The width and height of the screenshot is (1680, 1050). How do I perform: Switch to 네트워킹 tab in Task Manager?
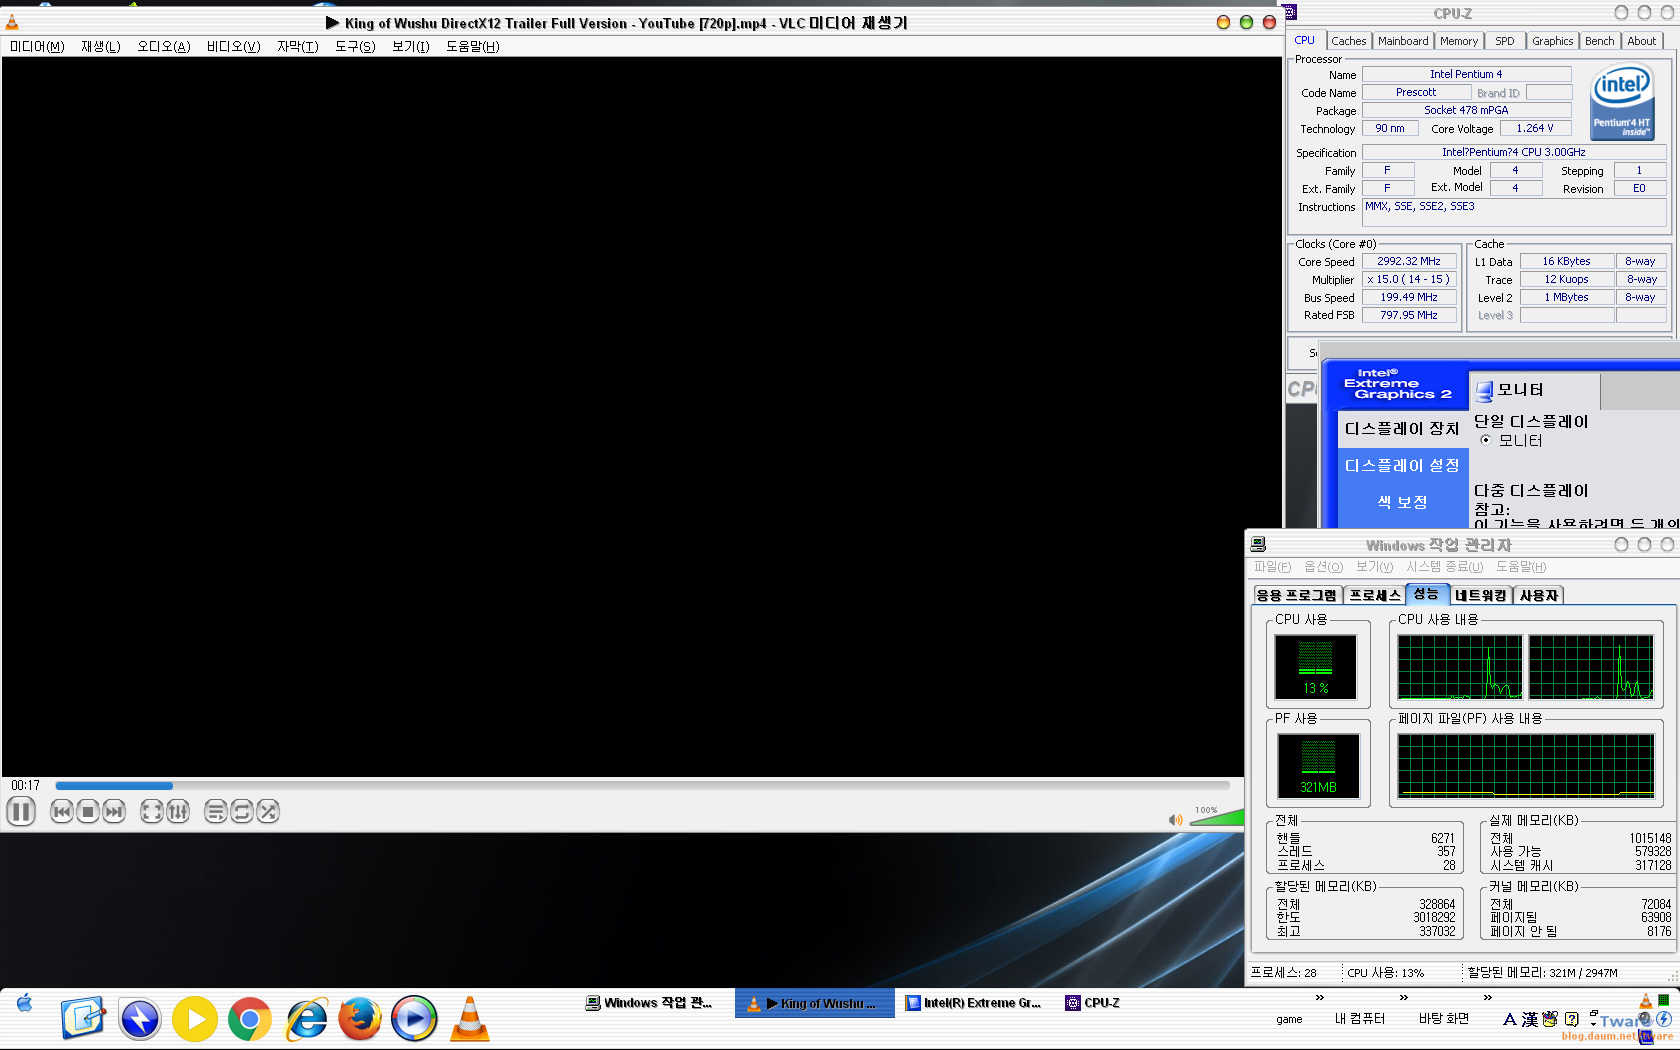pos(1480,595)
